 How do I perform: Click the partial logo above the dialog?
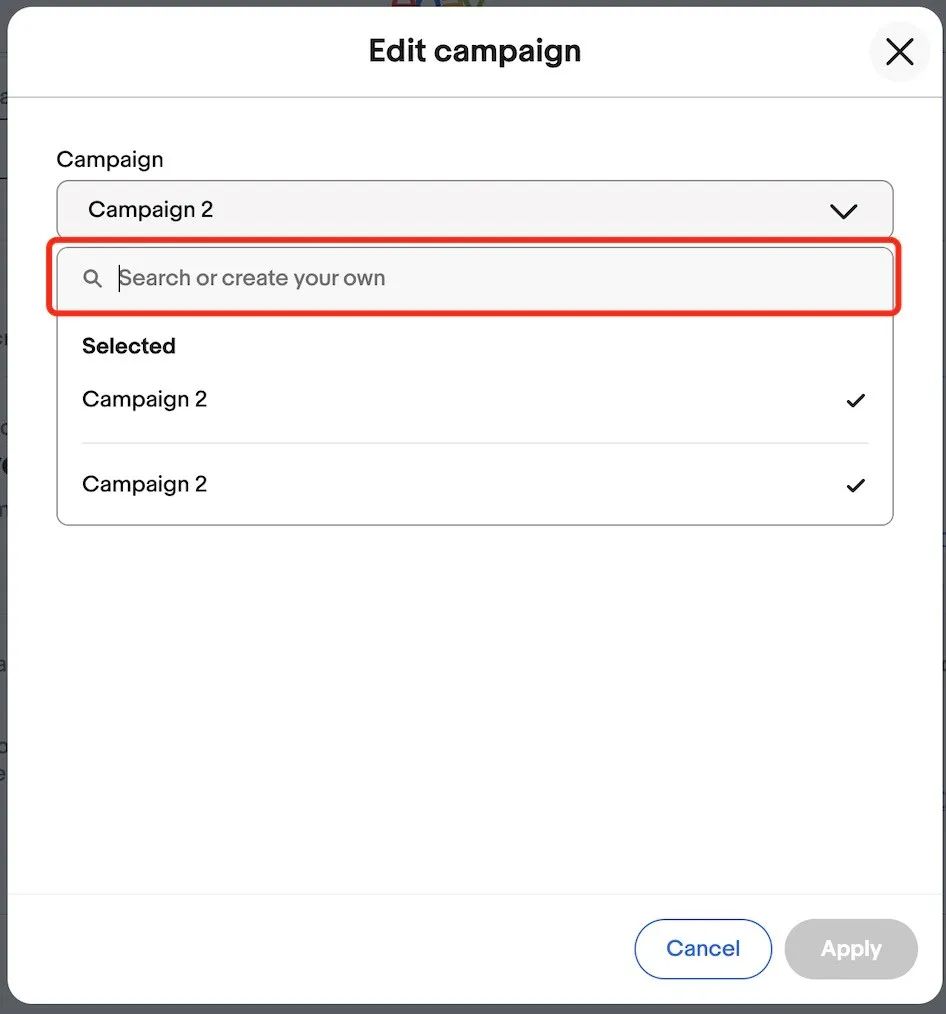pos(438,3)
